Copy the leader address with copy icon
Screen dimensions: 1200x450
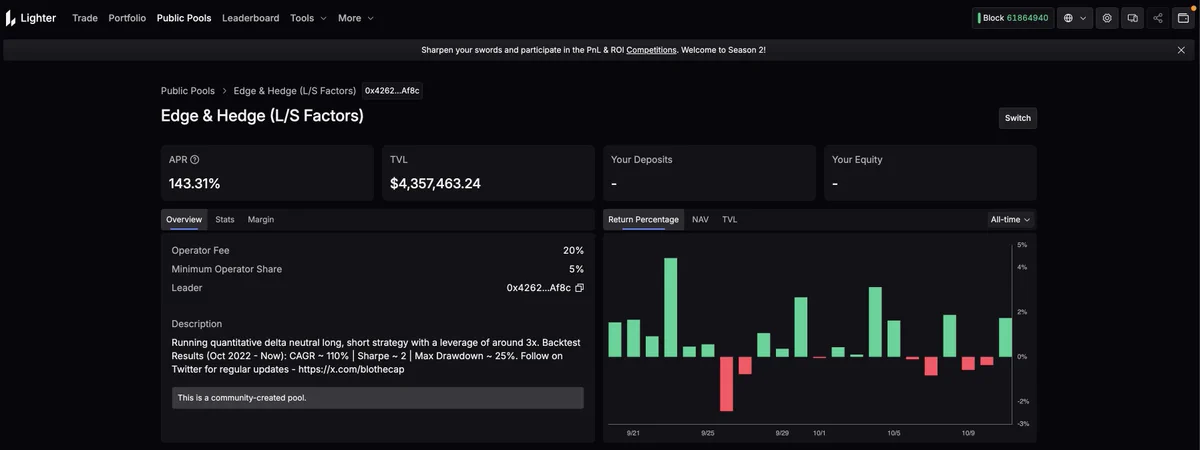pyautogui.click(x=580, y=288)
